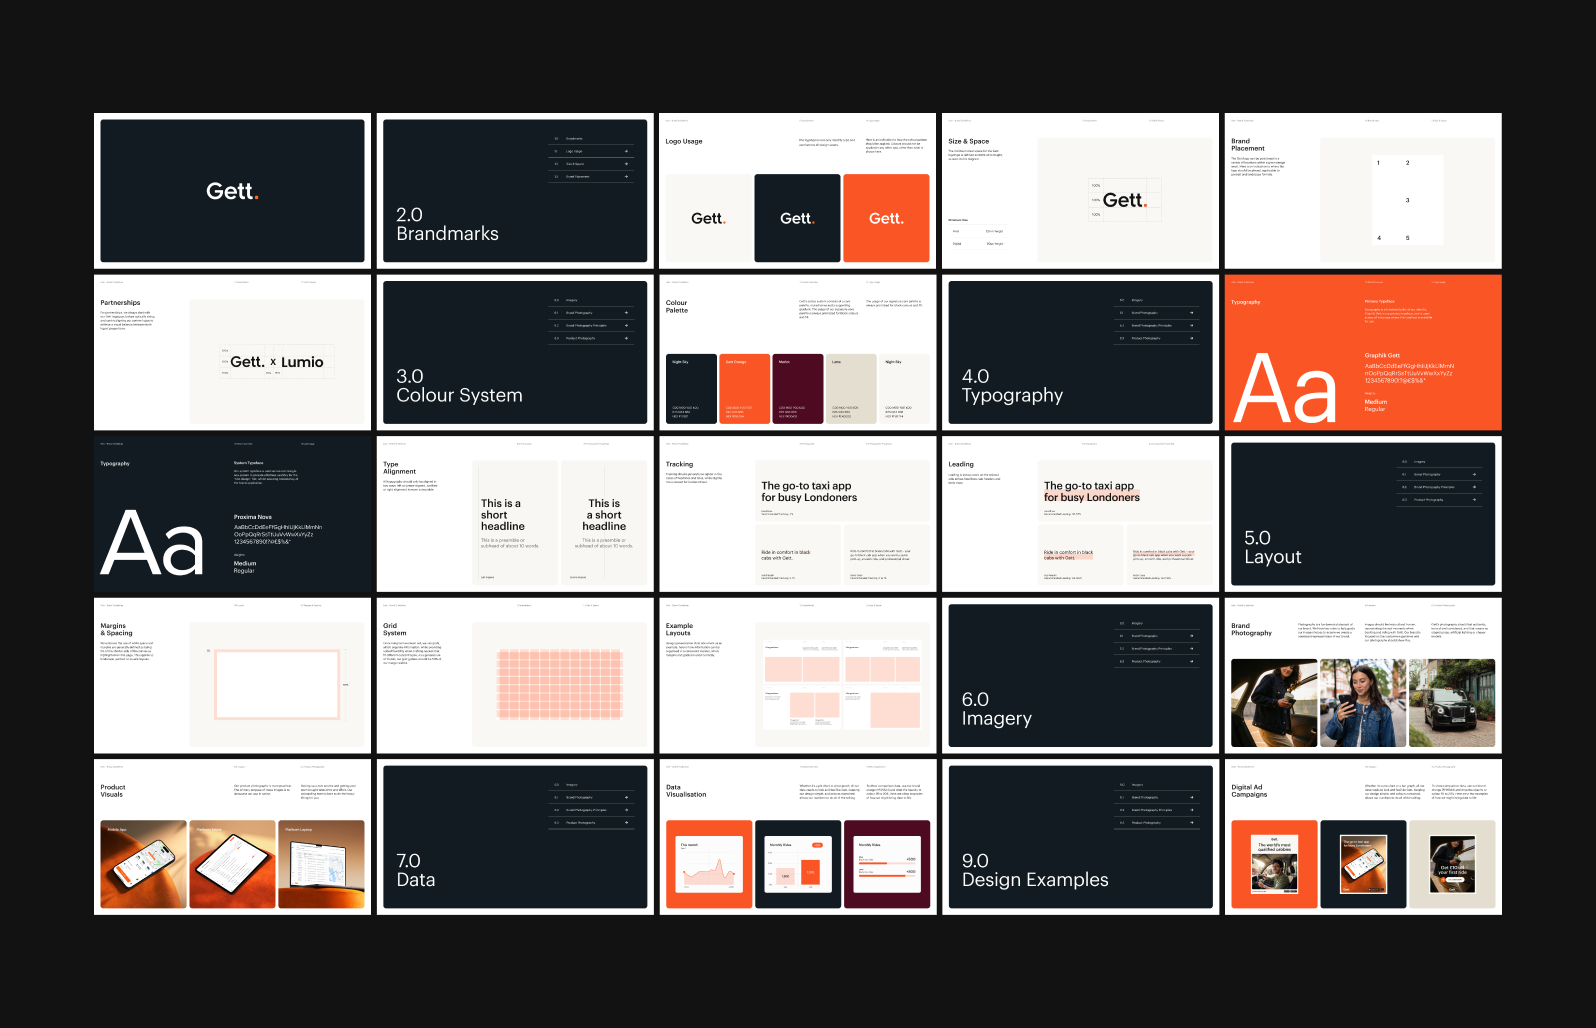Click the pink grid in Grid System slide

click(560, 685)
